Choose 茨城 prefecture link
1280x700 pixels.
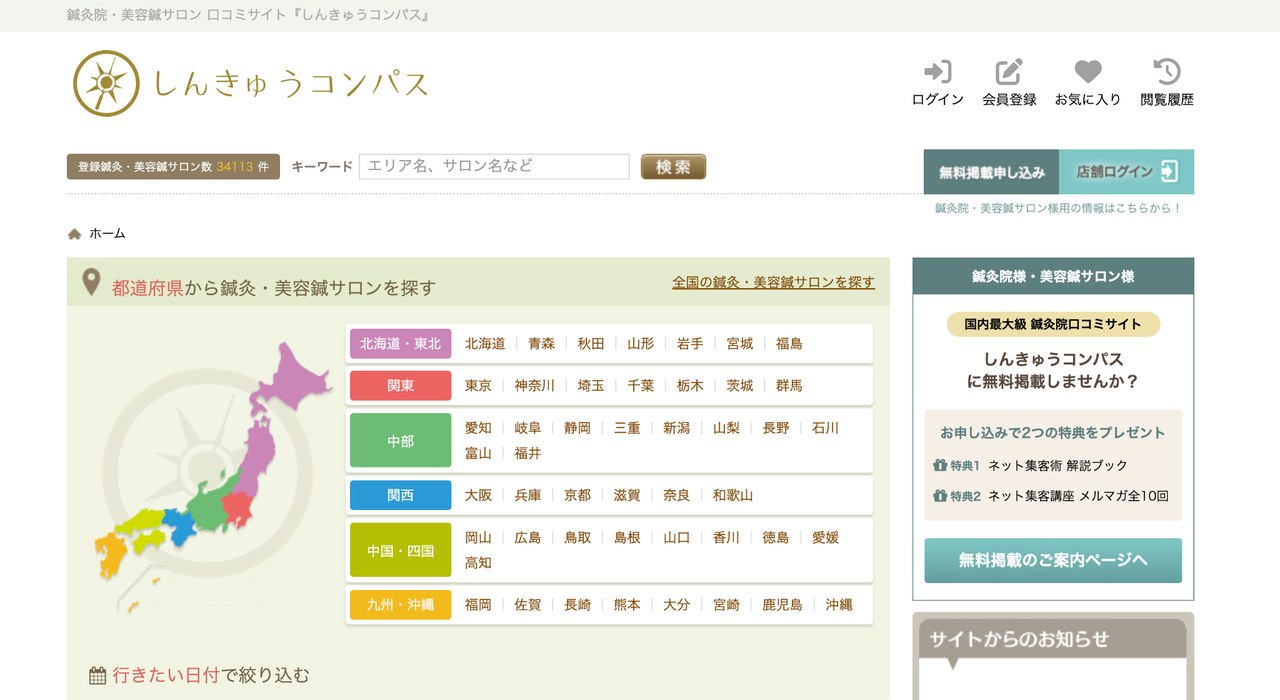coord(740,385)
